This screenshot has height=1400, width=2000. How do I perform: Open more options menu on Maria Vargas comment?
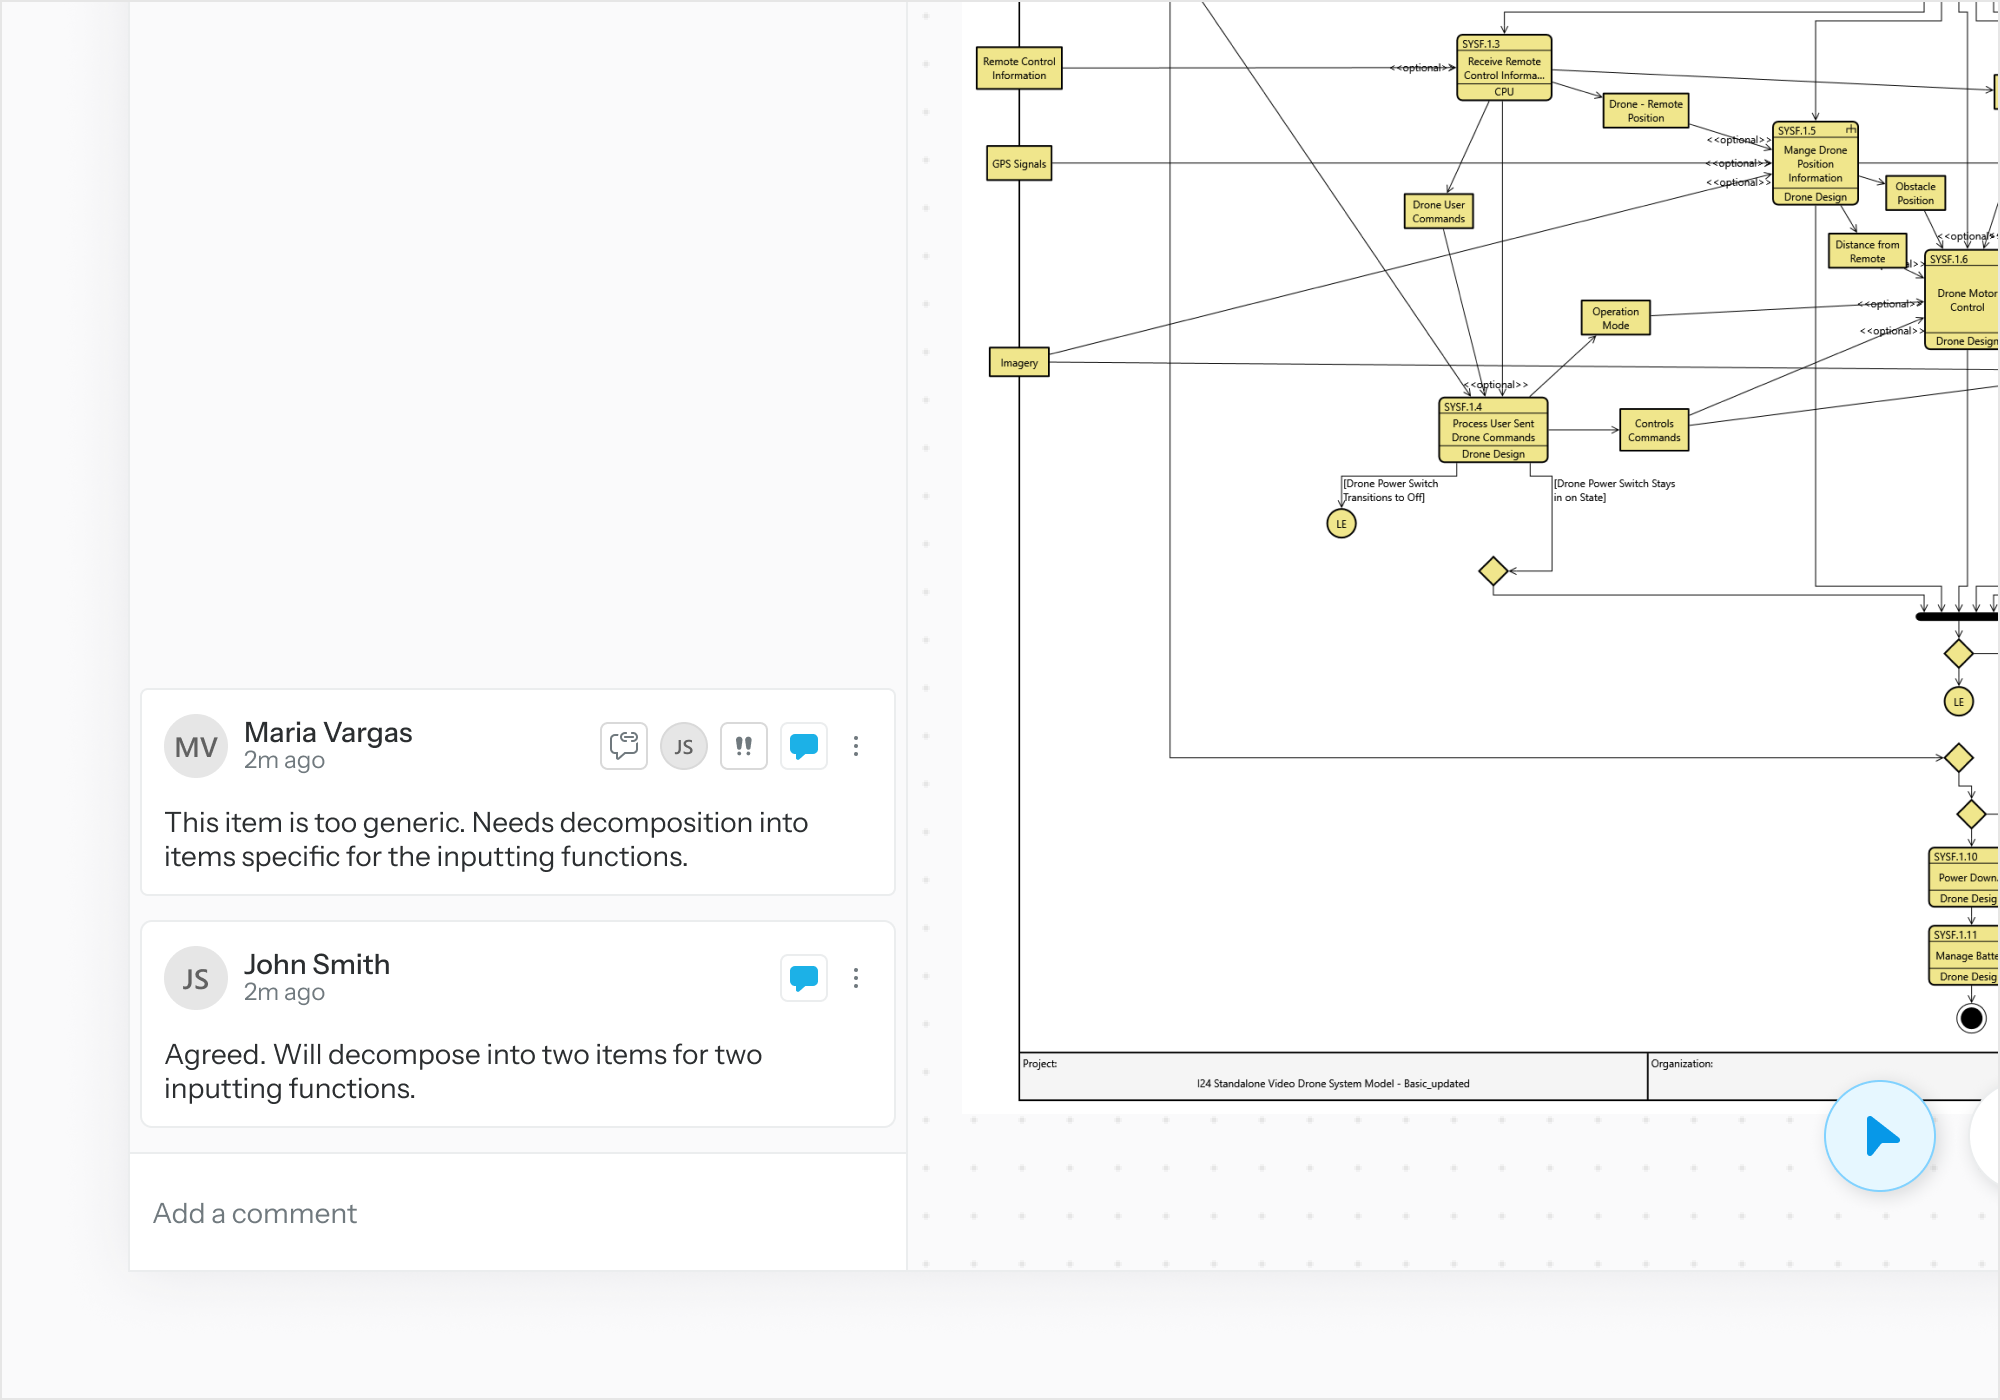point(856,746)
